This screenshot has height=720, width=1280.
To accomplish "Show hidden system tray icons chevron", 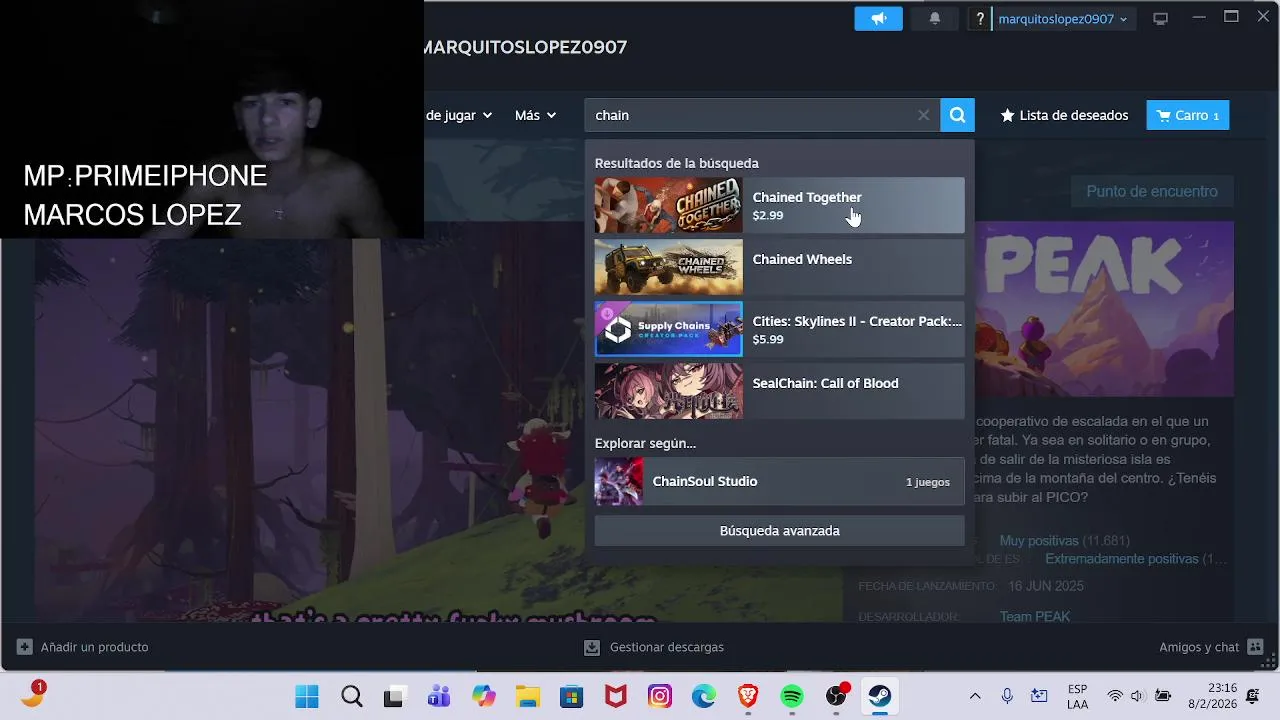I will pyautogui.click(x=975, y=696).
